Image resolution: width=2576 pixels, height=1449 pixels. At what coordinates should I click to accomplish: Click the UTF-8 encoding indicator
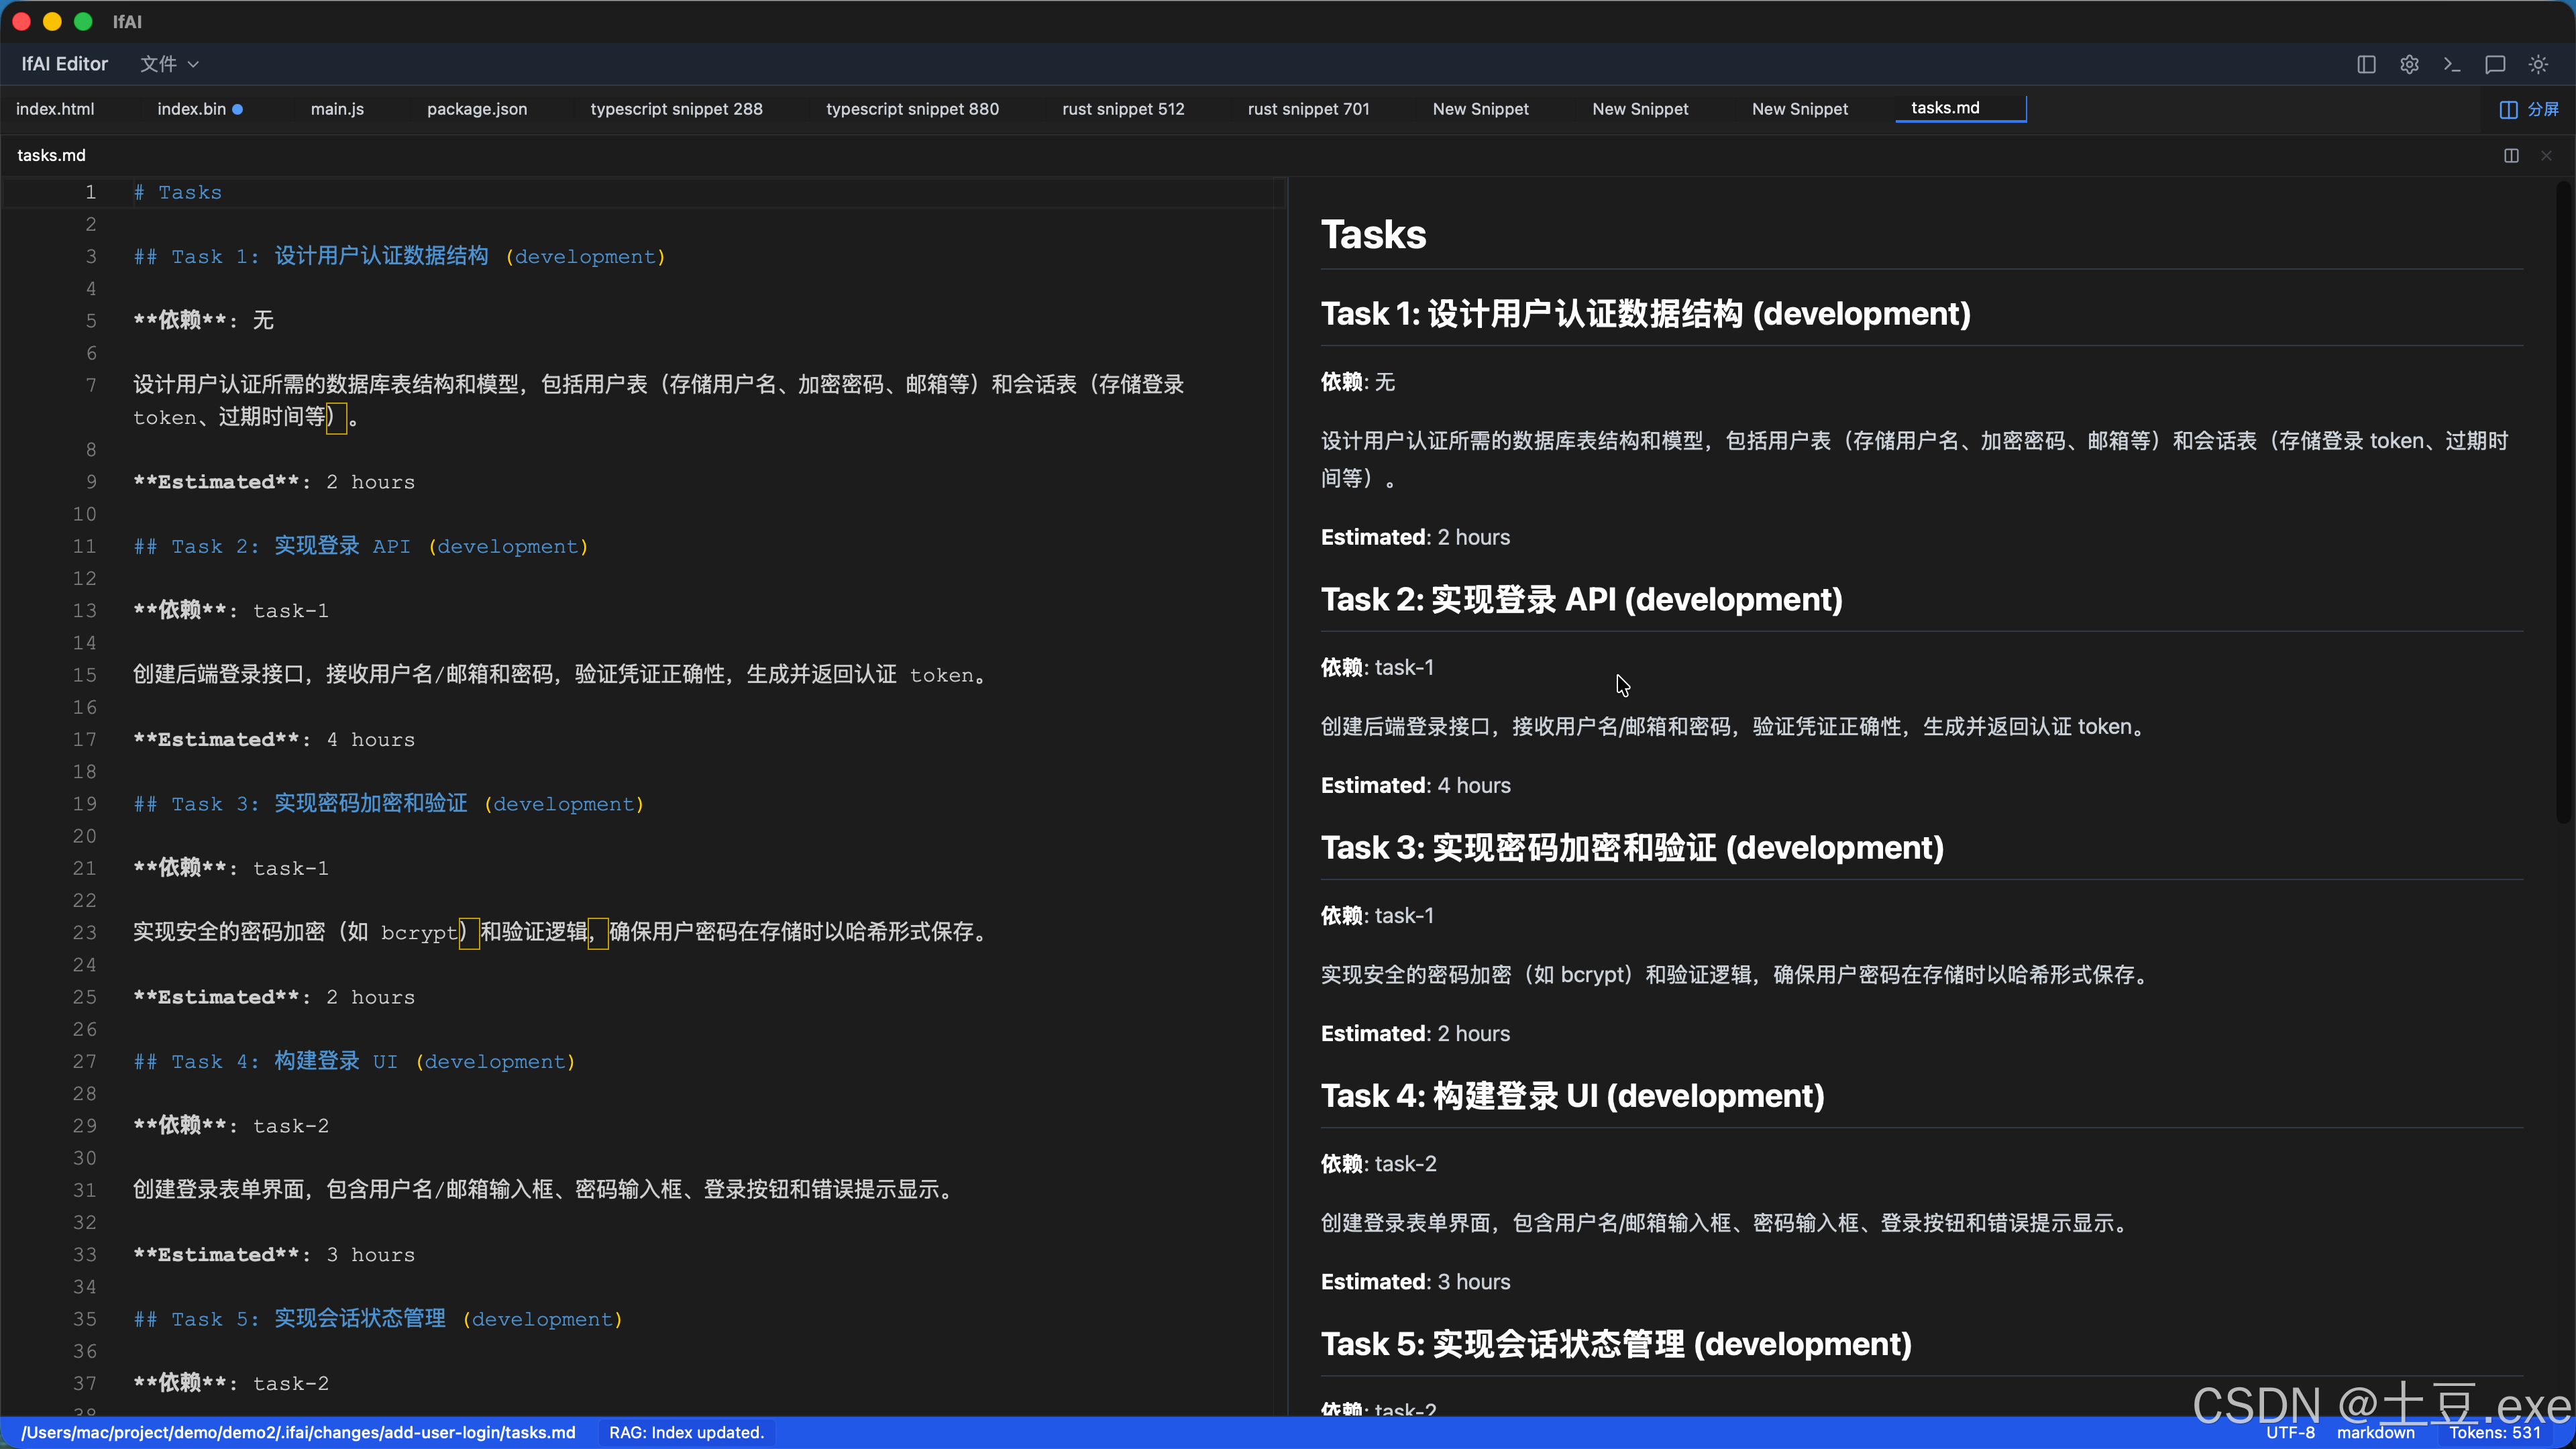tap(2290, 1432)
